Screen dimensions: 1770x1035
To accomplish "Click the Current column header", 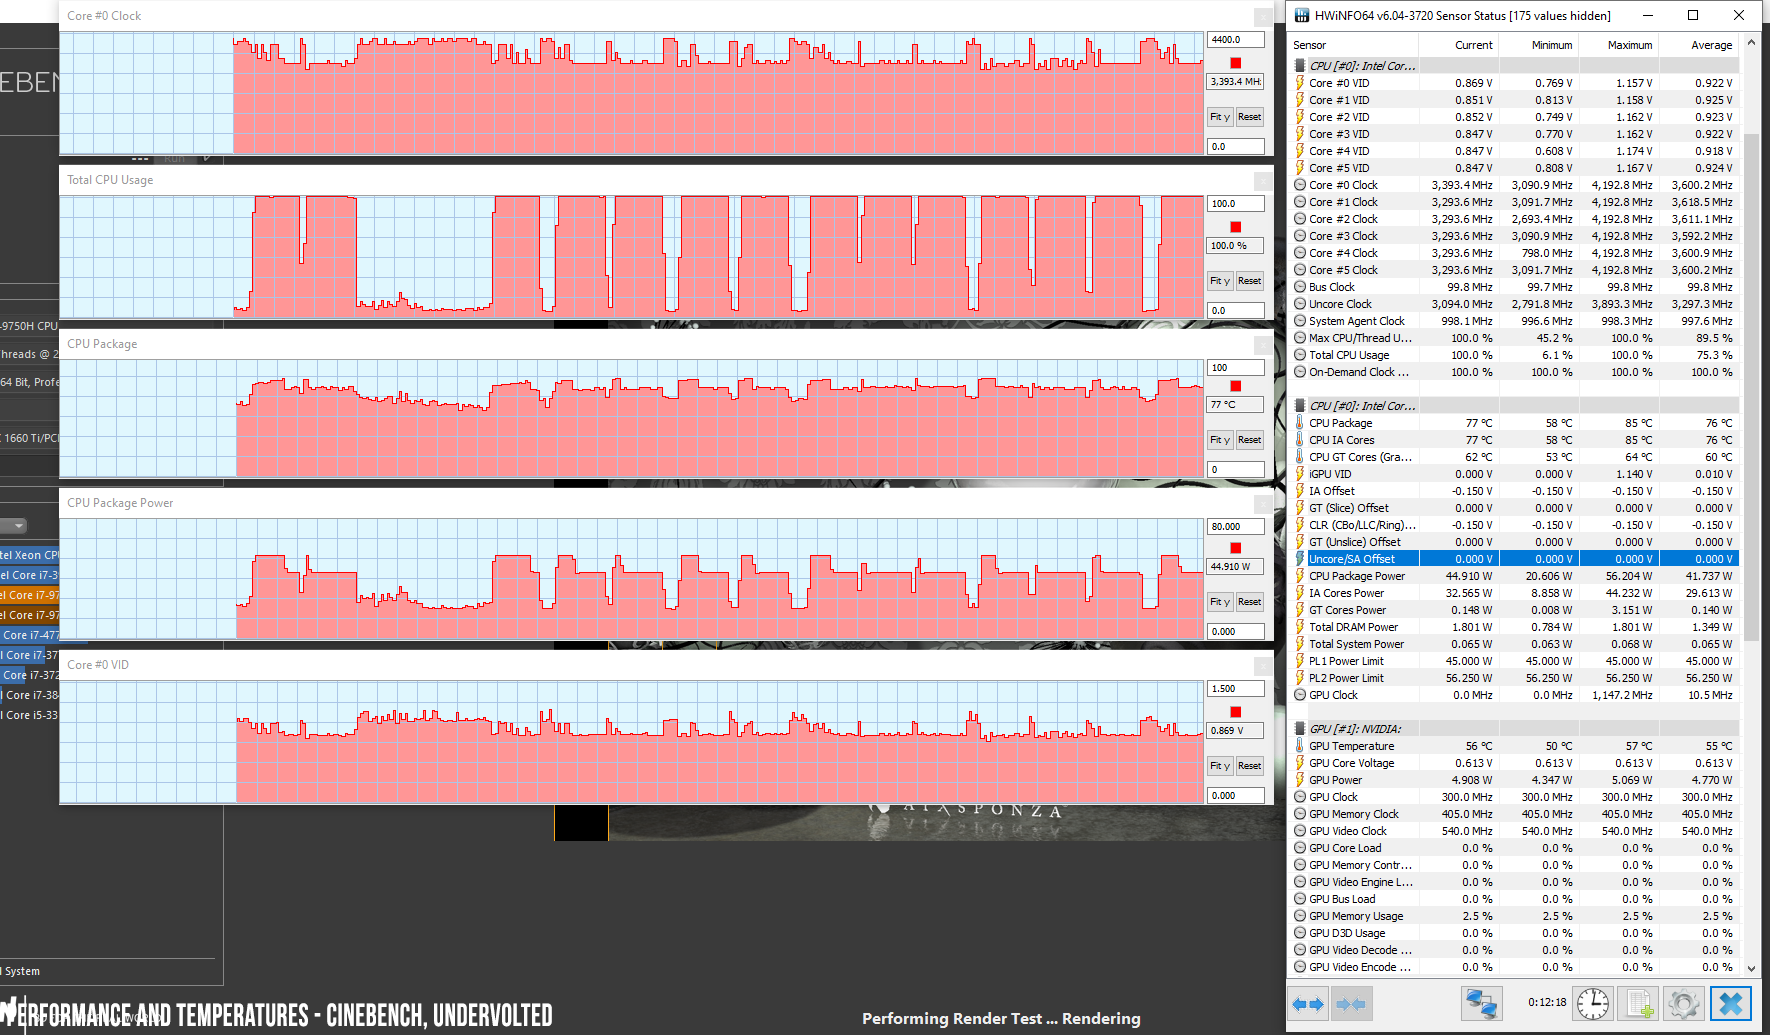I will [1458, 45].
